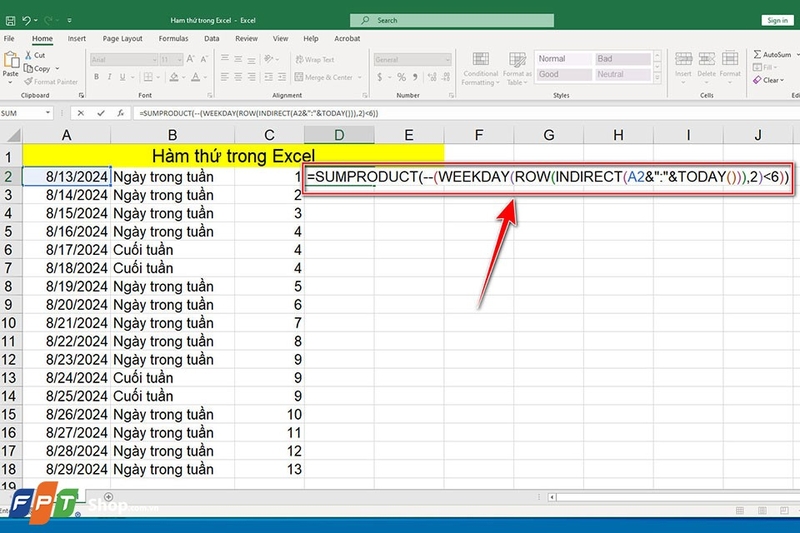Click Decrease Decimal icon
This screenshot has width=800, height=533.
click(x=446, y=77)
